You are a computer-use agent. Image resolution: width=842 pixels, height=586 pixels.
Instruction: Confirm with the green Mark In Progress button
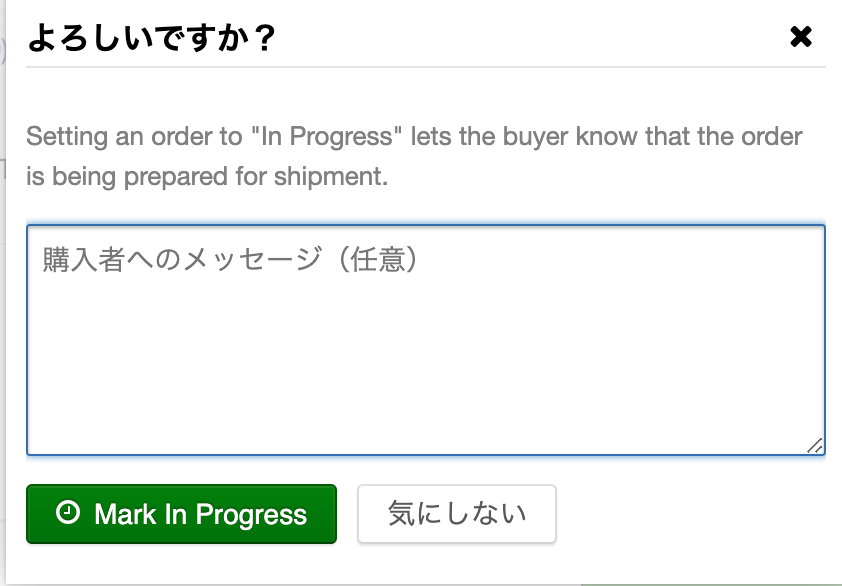click(182, 514)
